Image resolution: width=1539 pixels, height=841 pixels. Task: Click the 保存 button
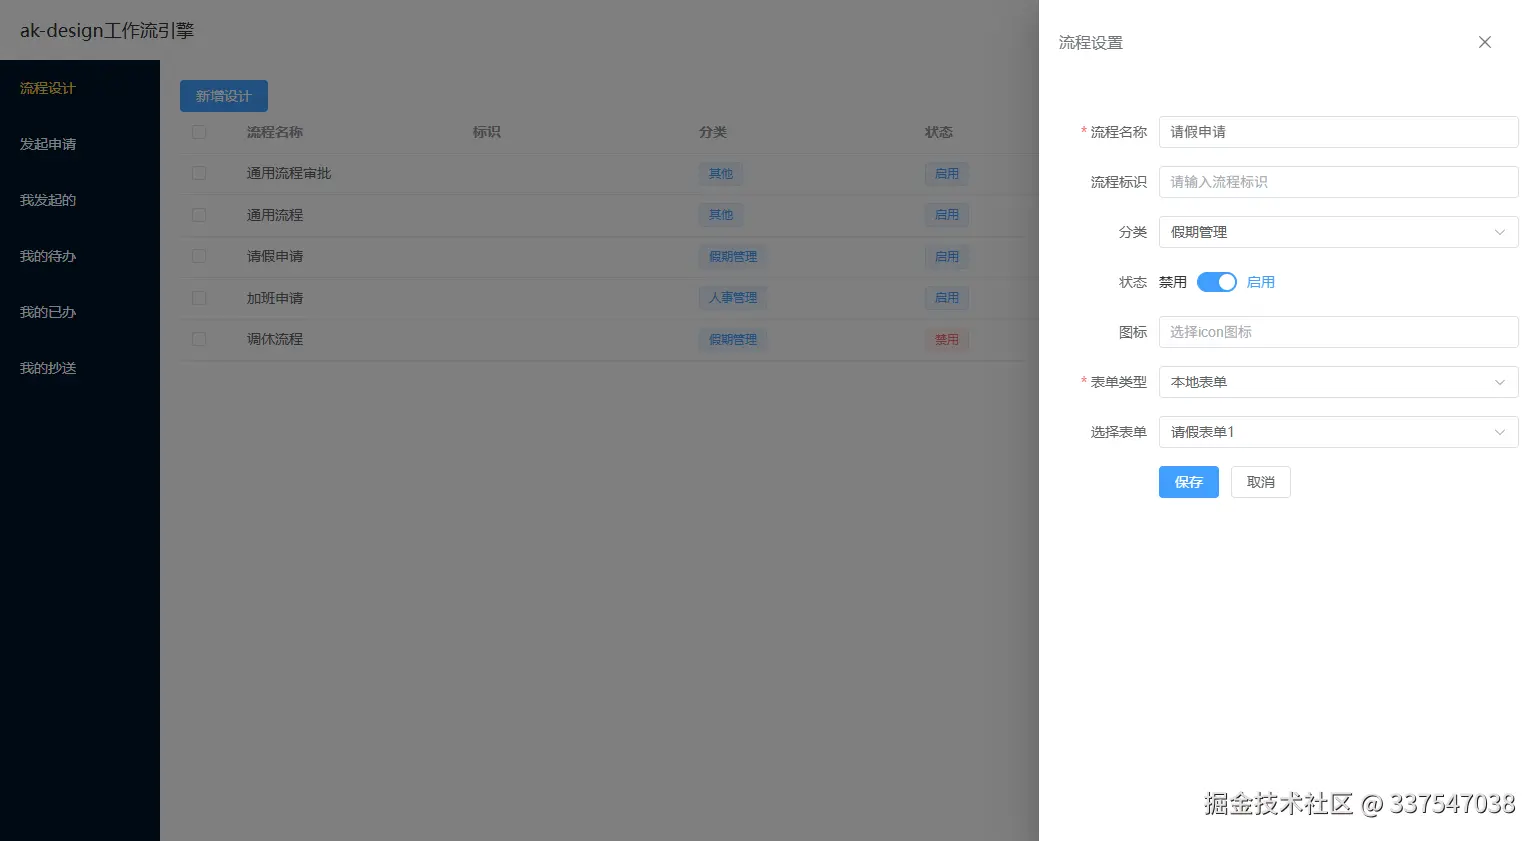1188,482
